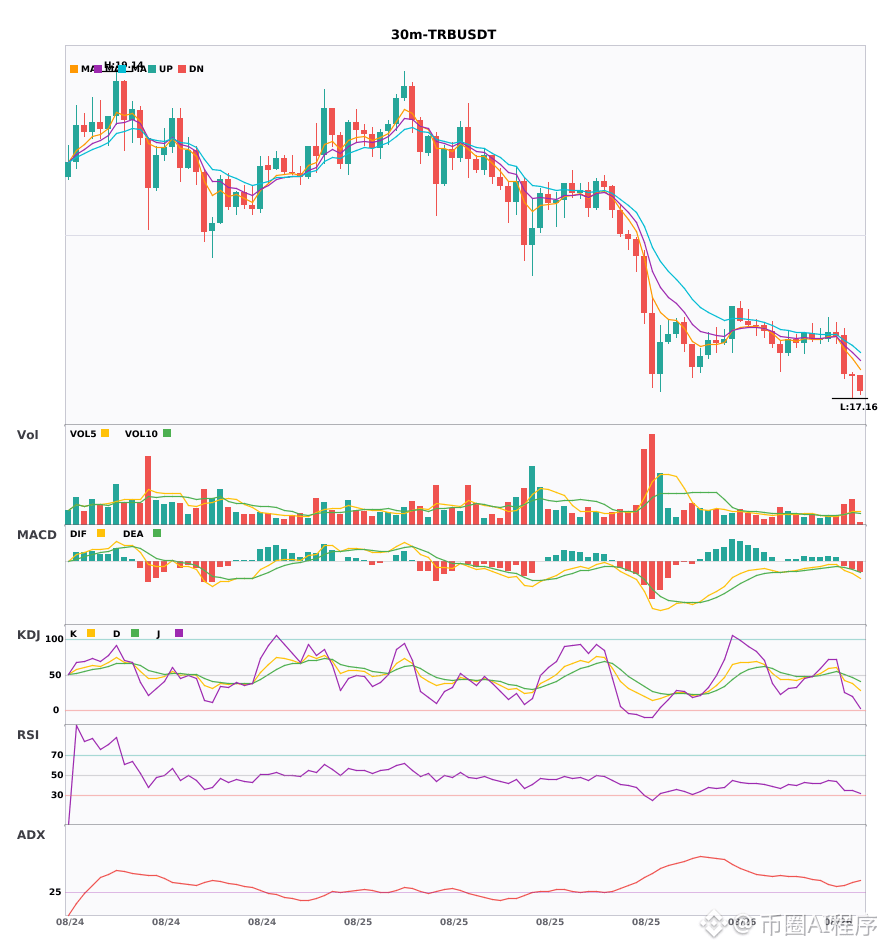Click the KDJ panel label
885x950 pixels.
point(28,635)
